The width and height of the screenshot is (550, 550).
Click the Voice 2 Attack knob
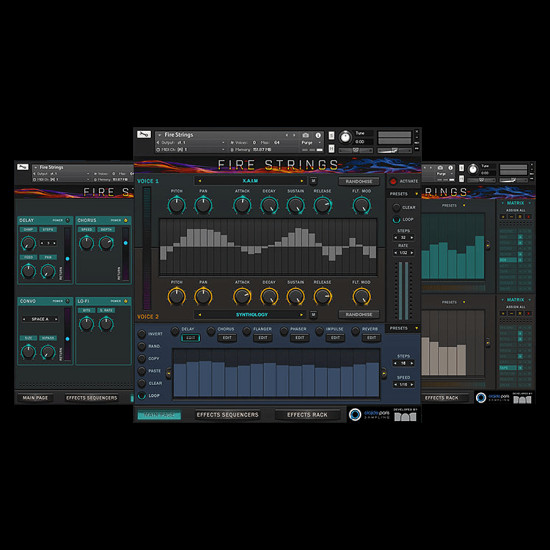coord(242,296)
